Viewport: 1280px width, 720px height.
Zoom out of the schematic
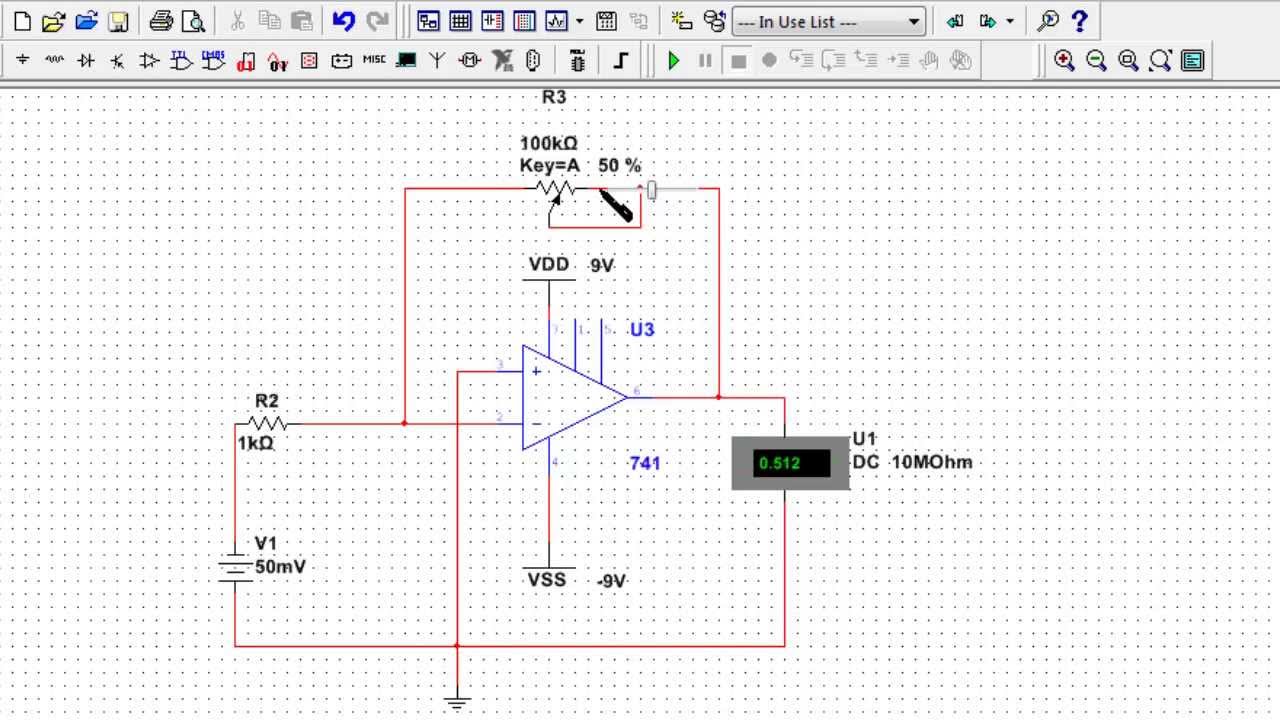[x=1096, y=61]
